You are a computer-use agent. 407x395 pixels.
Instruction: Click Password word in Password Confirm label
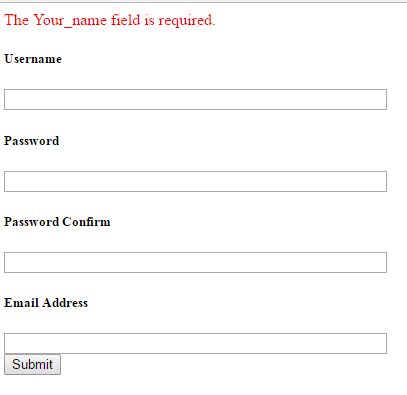click(x=32, y=222)
